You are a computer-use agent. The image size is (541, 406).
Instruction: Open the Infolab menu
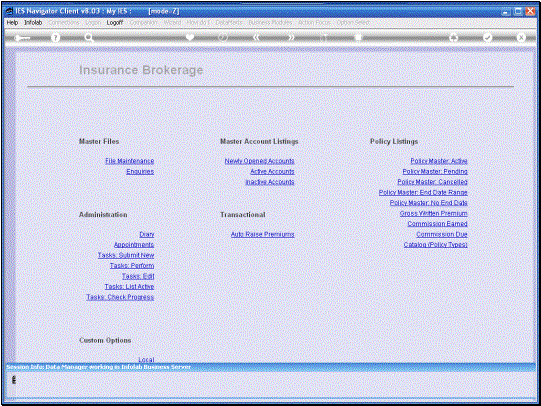[x=33, y=22]
